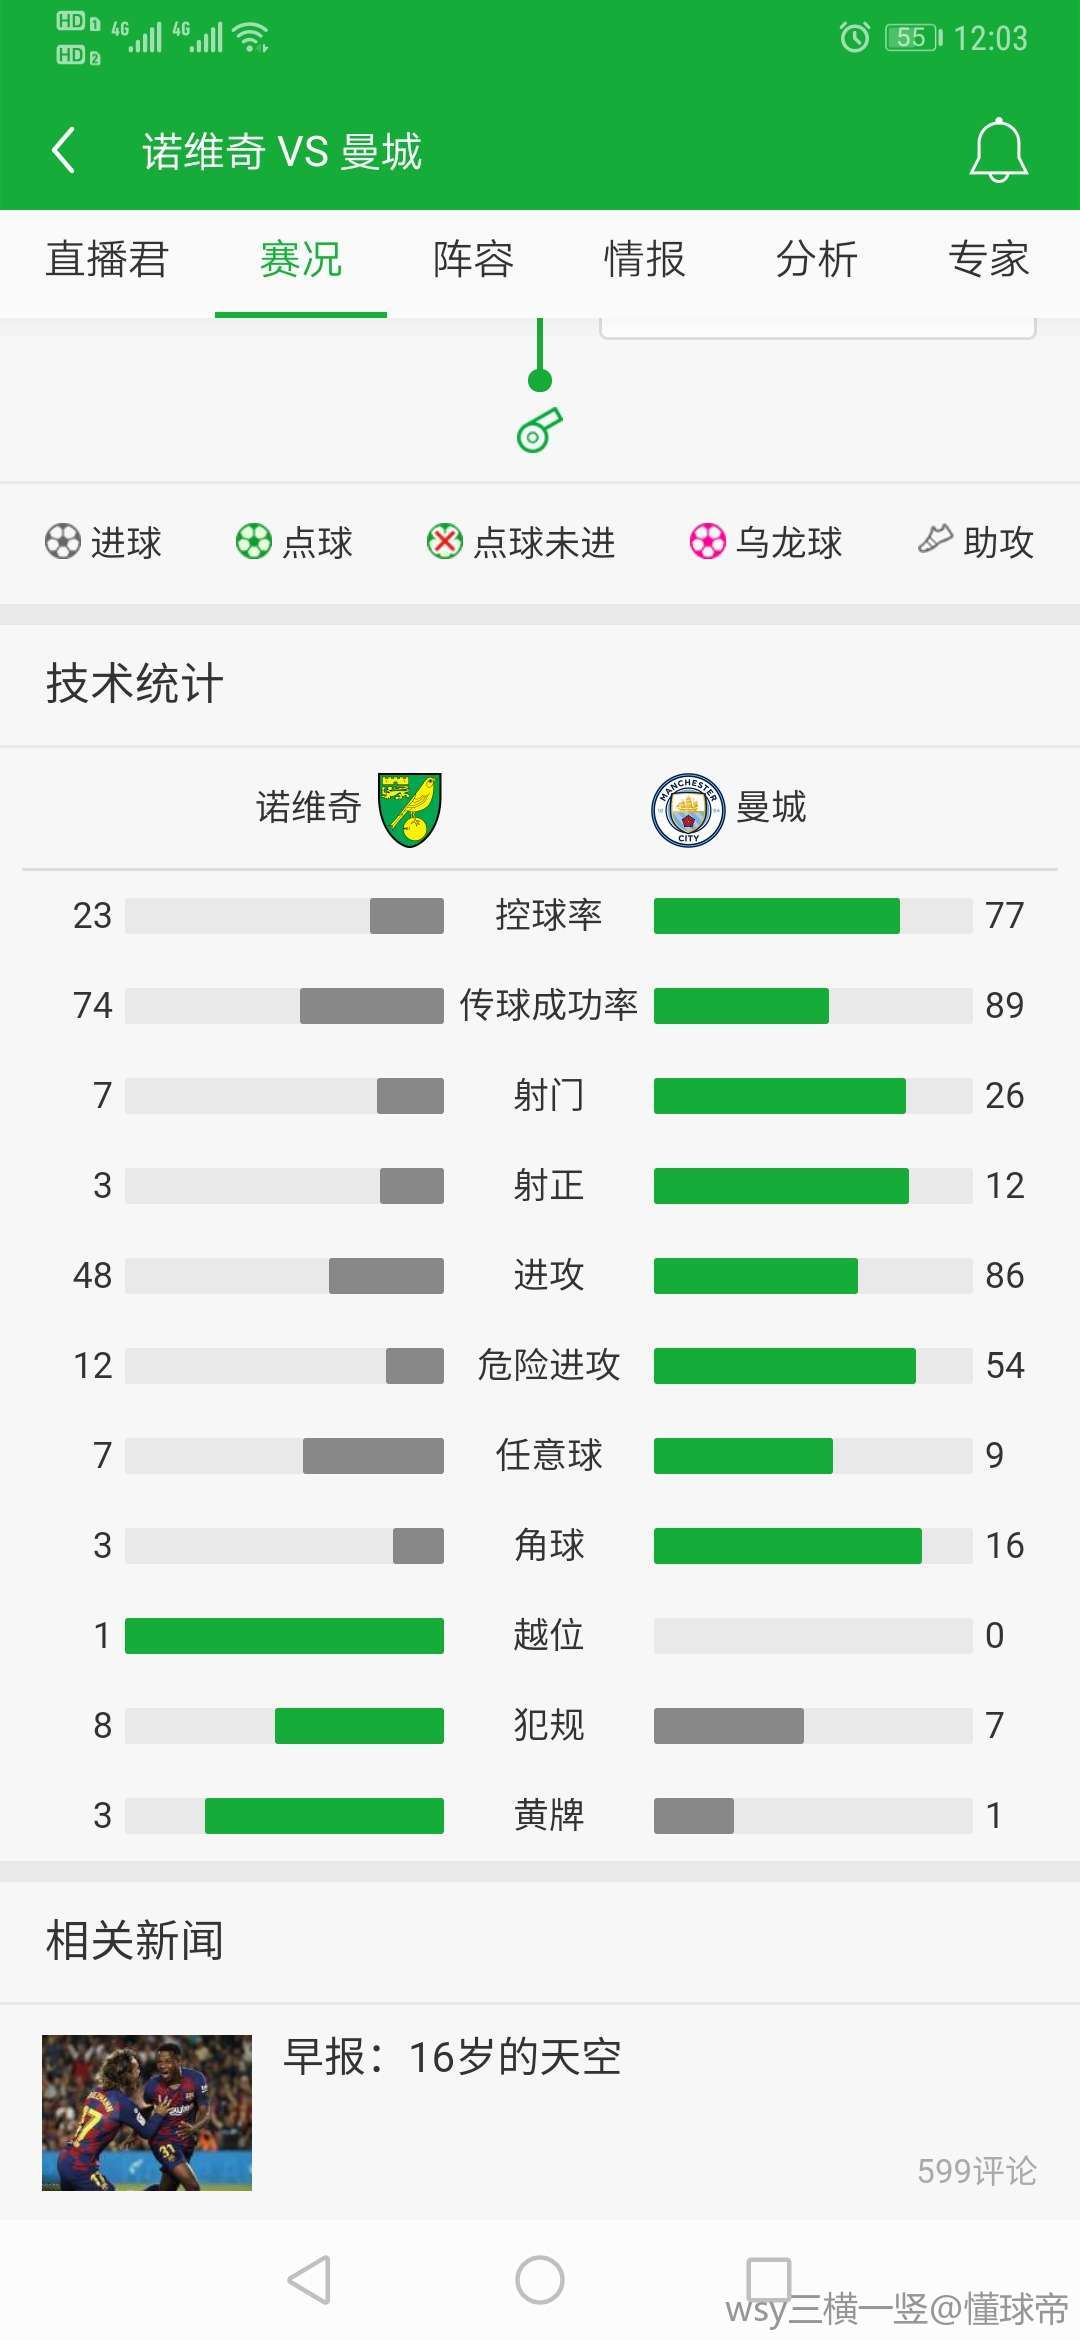1080x2340 pixels.
Task: Tap the 599评论 comment count
Action: coord(977,2171)
